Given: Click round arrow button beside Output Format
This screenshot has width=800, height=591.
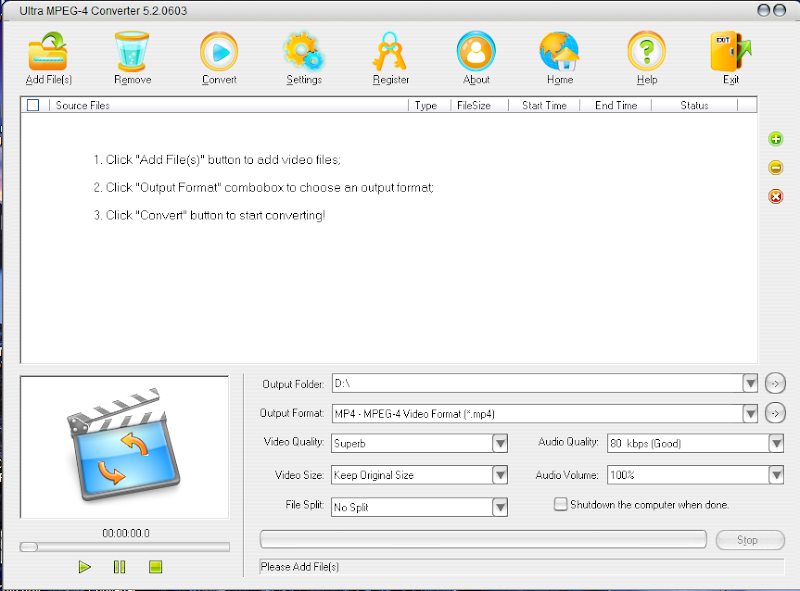Looking at the screenshot, I should tap(775, 413).
